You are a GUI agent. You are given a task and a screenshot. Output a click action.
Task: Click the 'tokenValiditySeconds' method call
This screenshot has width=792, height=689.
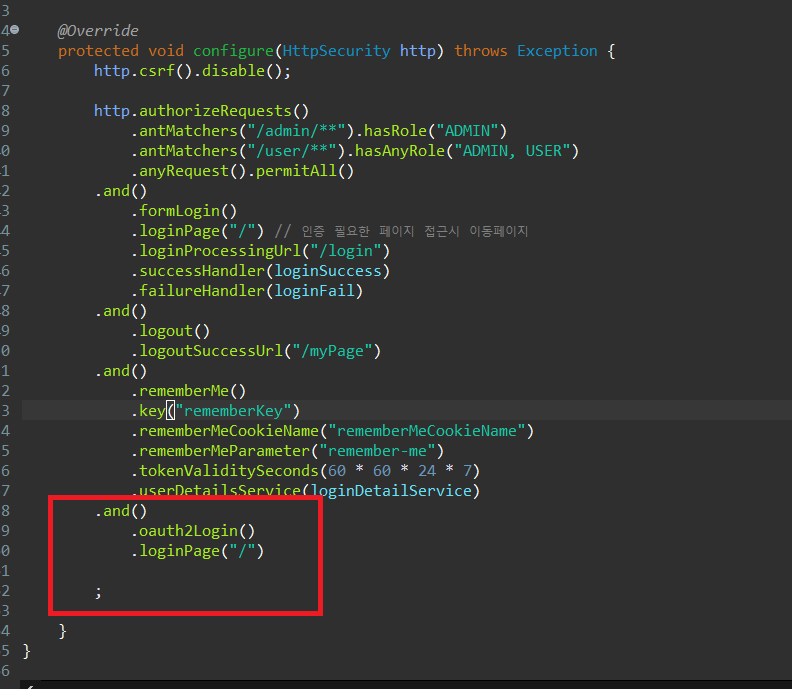click(229, 471)
